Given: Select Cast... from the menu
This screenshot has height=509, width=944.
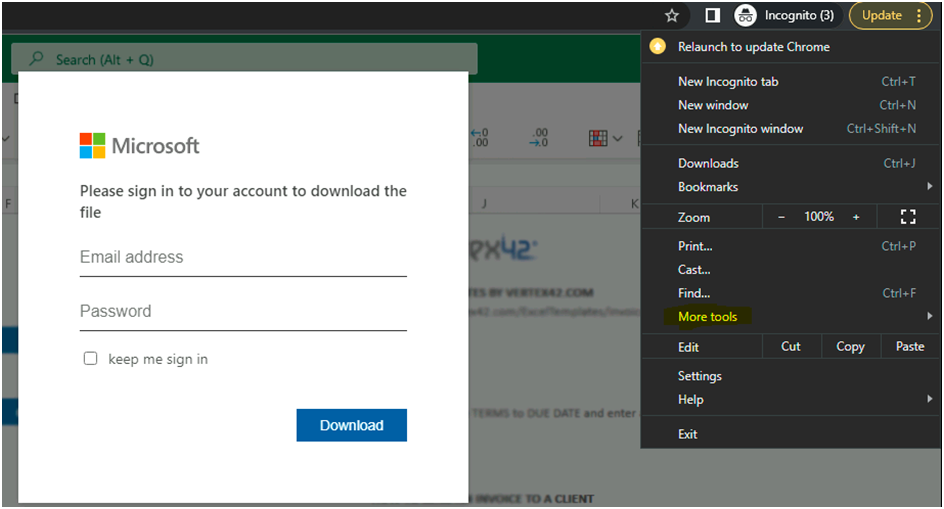Looking at the screenshot, I should [x=791, y=269].
